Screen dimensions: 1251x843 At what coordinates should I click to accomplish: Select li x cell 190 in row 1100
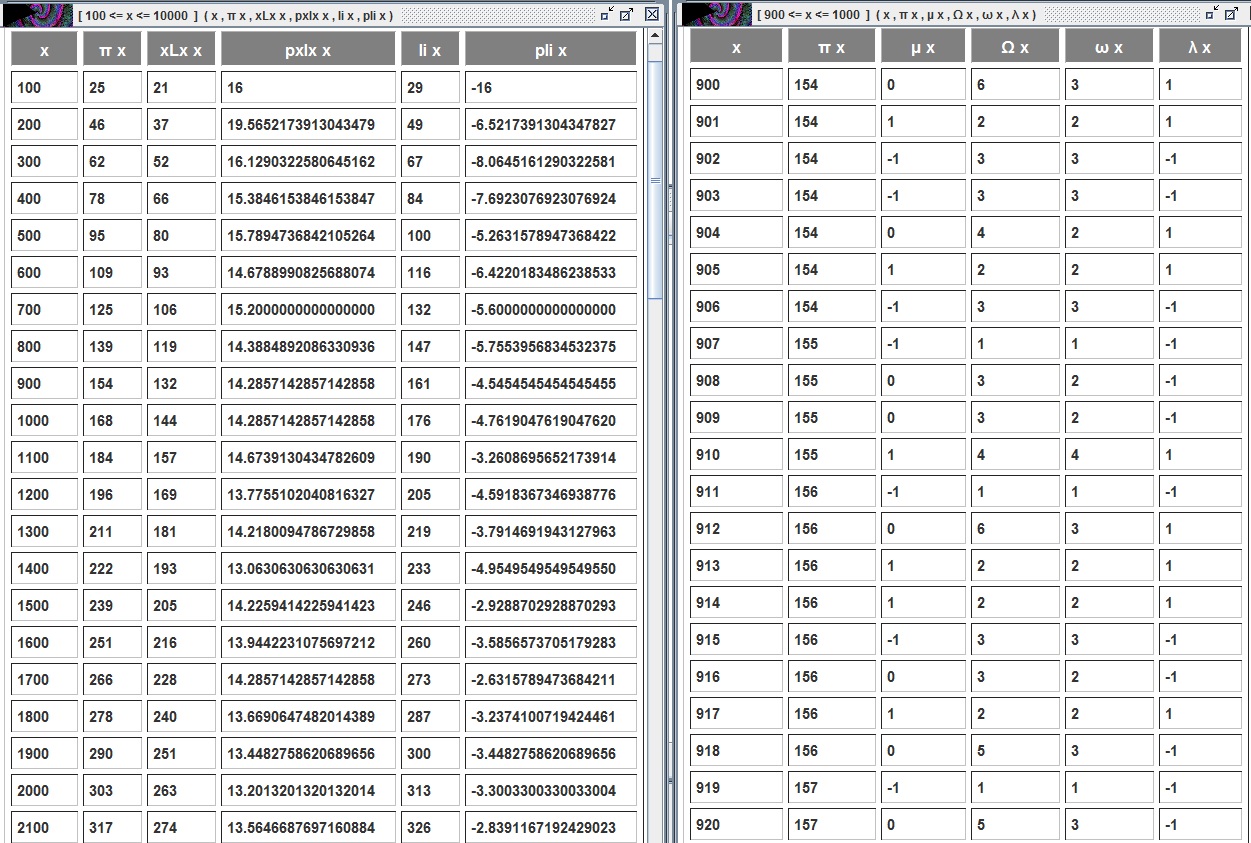pyautogui.click(x=430, y=458)
